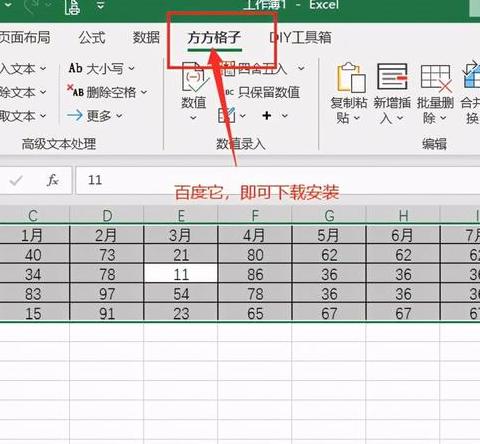Click cell with value 91
The width and height of the screenshot is (480, 444).
click(x=107, y=312)
